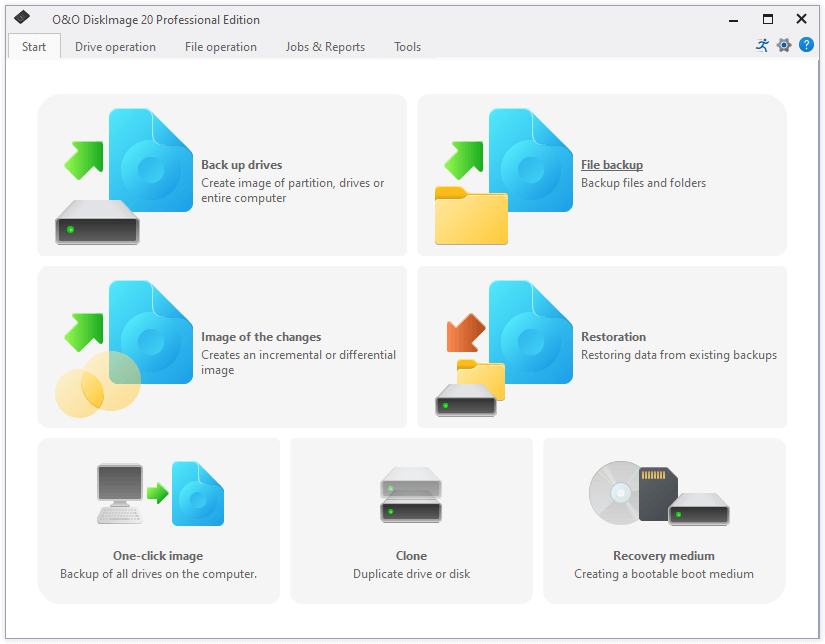
Task: Open help with the question mark icon
Action: pyautogui.click(x=806, y=45)
